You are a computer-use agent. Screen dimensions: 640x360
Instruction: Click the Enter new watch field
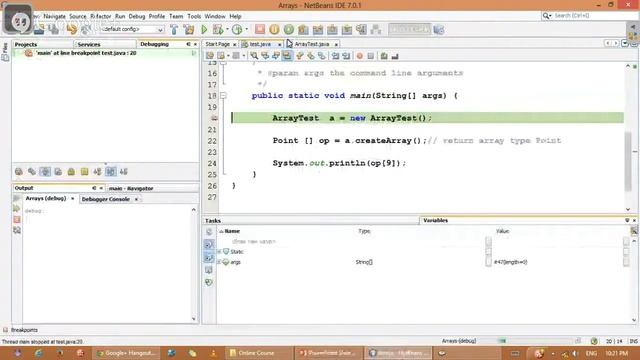(253, 242)
